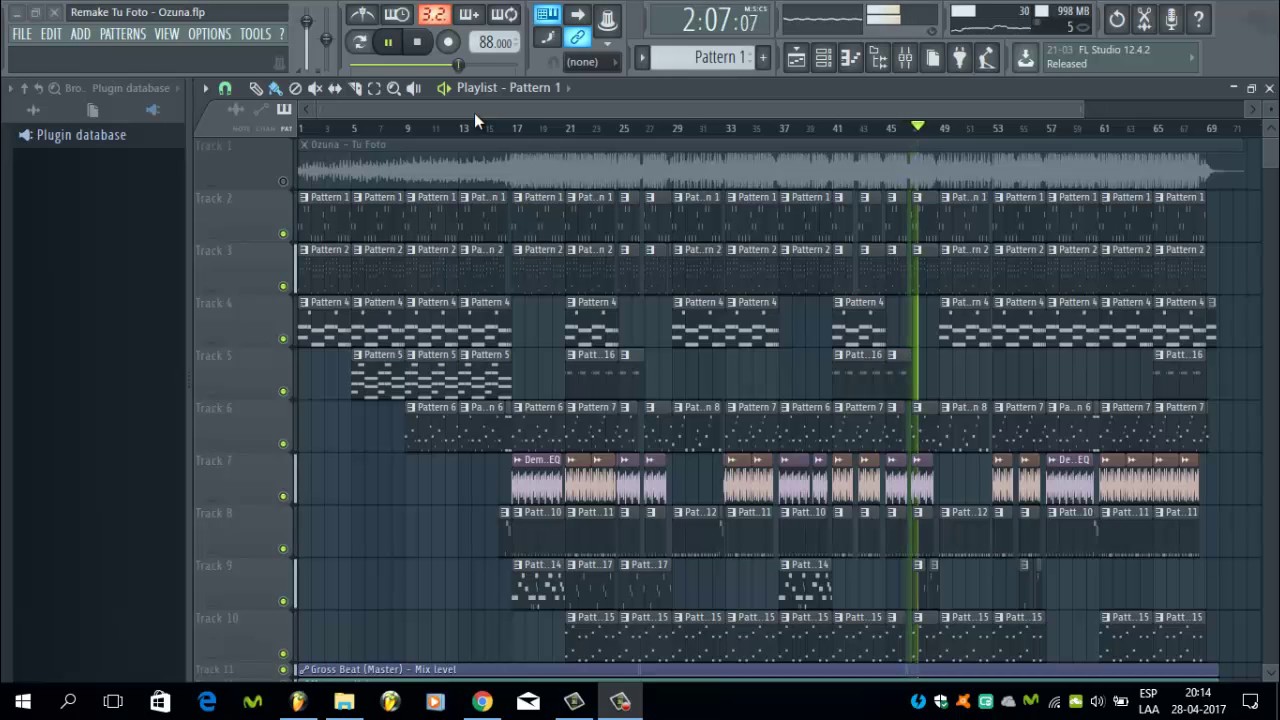Click the playlist playhead marker
Image resolution: width=1280 pixels, height=720 pixels.
(x=918, y=126)
